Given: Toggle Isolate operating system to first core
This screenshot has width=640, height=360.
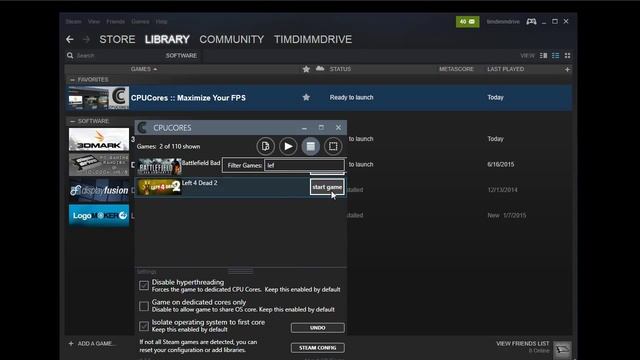Looking at the screenshot, I should pyautogui.click(x=144, y=326).
